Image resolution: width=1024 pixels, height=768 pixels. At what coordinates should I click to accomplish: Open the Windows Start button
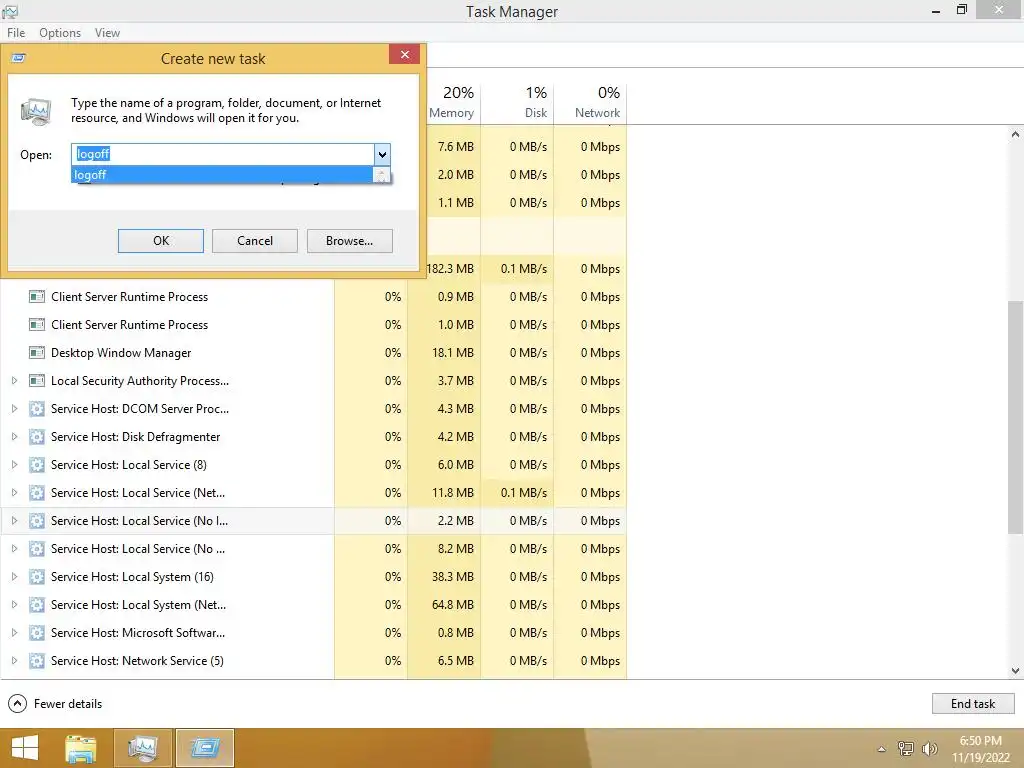click(x=25, y=748)
